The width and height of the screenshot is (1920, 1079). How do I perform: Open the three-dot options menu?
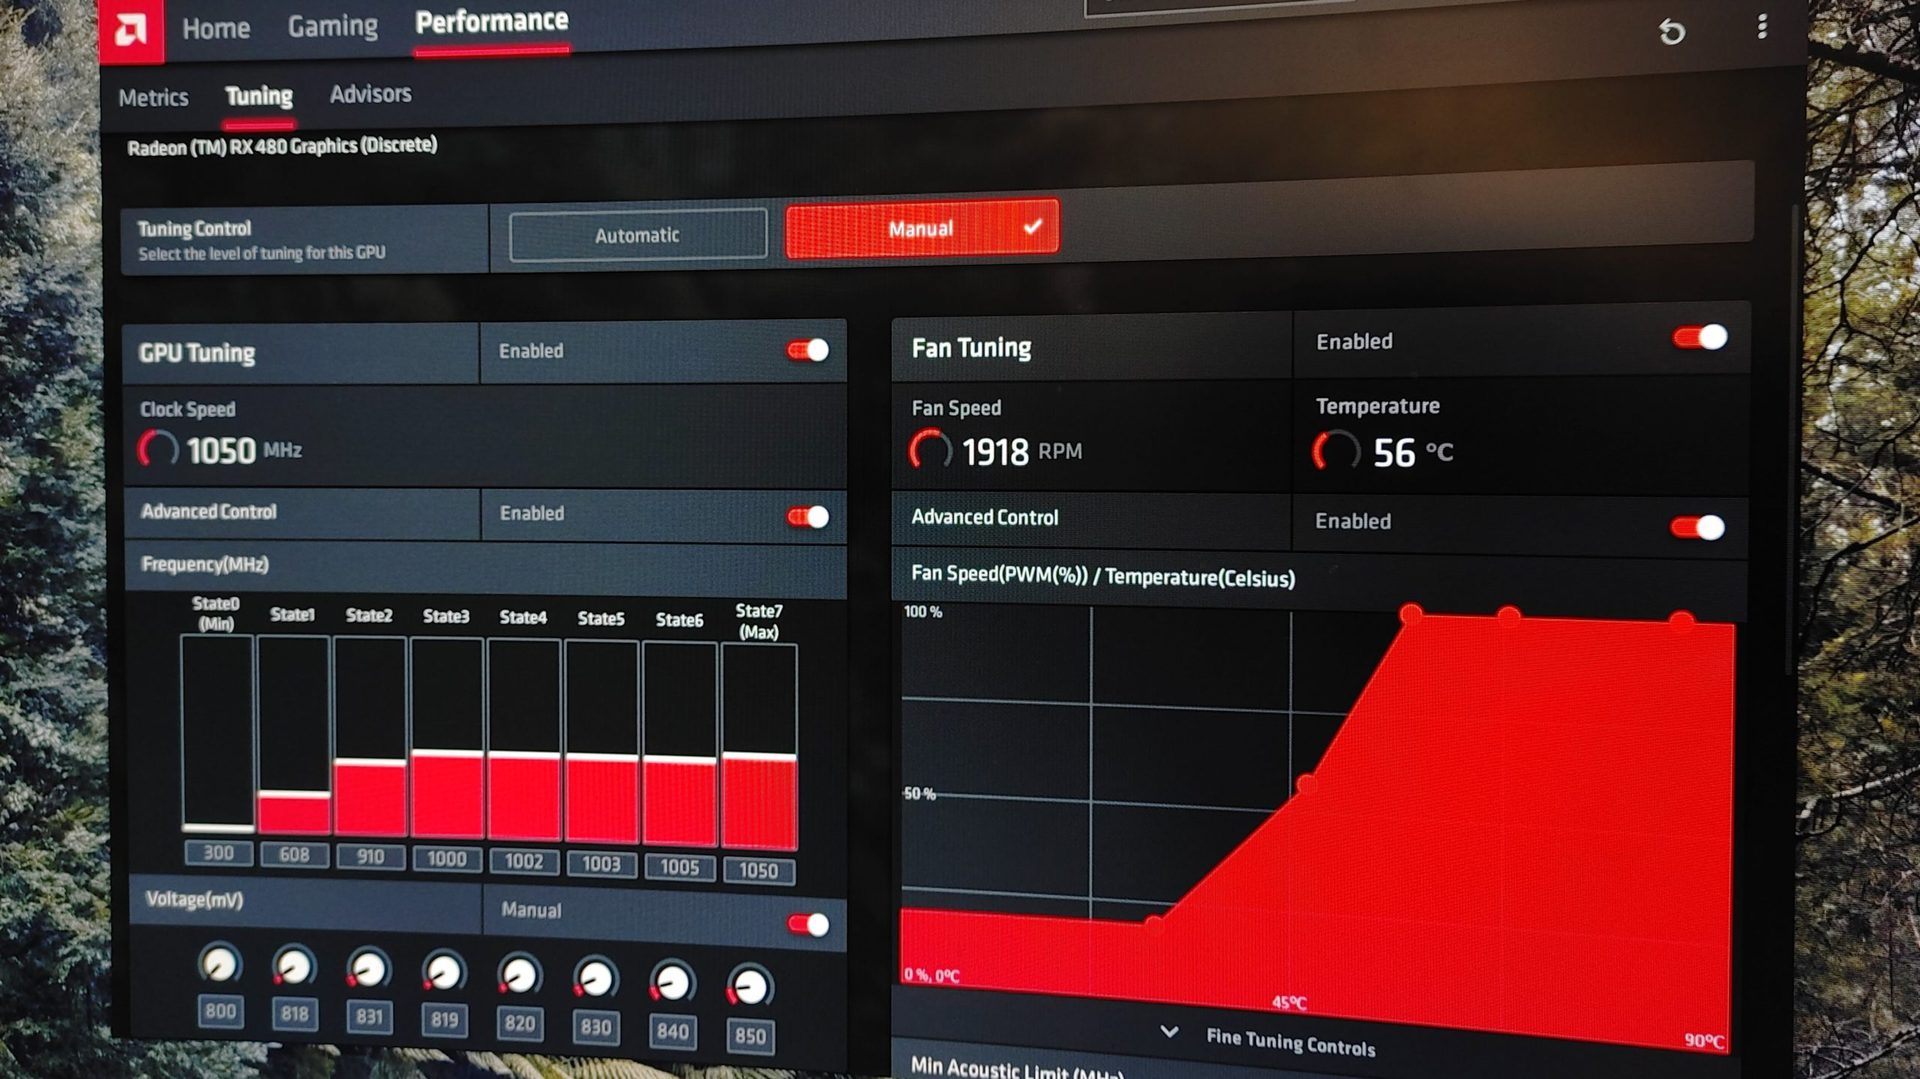1762,26
